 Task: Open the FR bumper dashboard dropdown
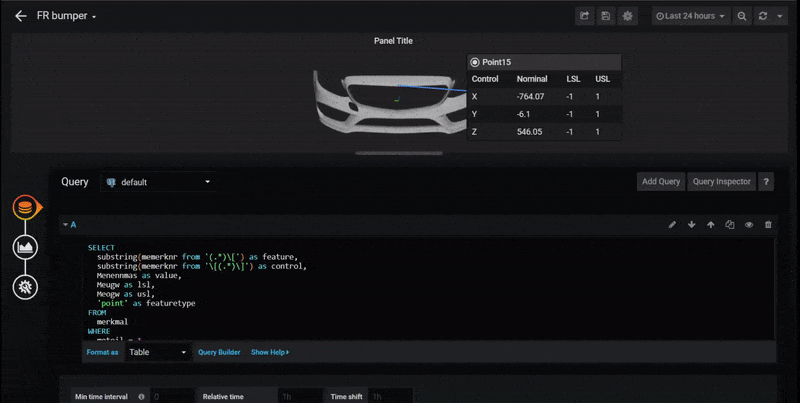point(66,16)
